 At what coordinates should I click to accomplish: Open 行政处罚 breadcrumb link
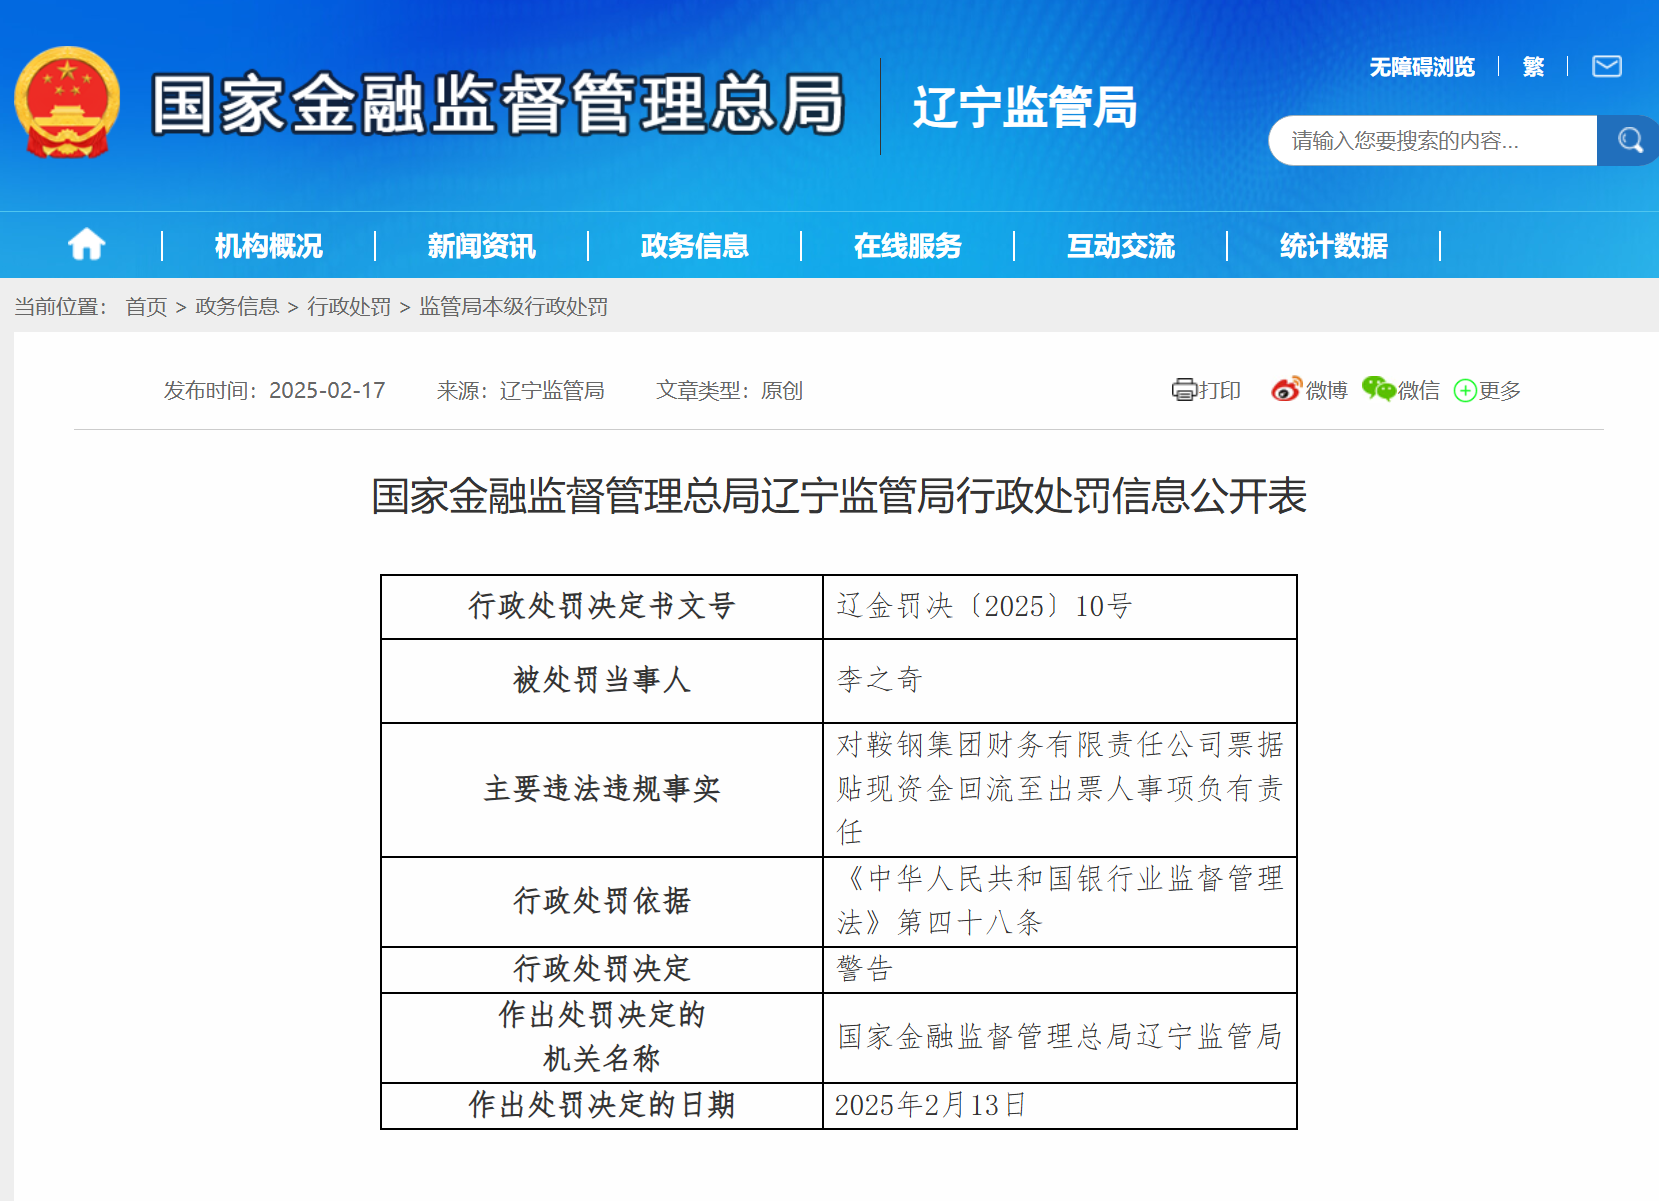(x=348, y=307)
